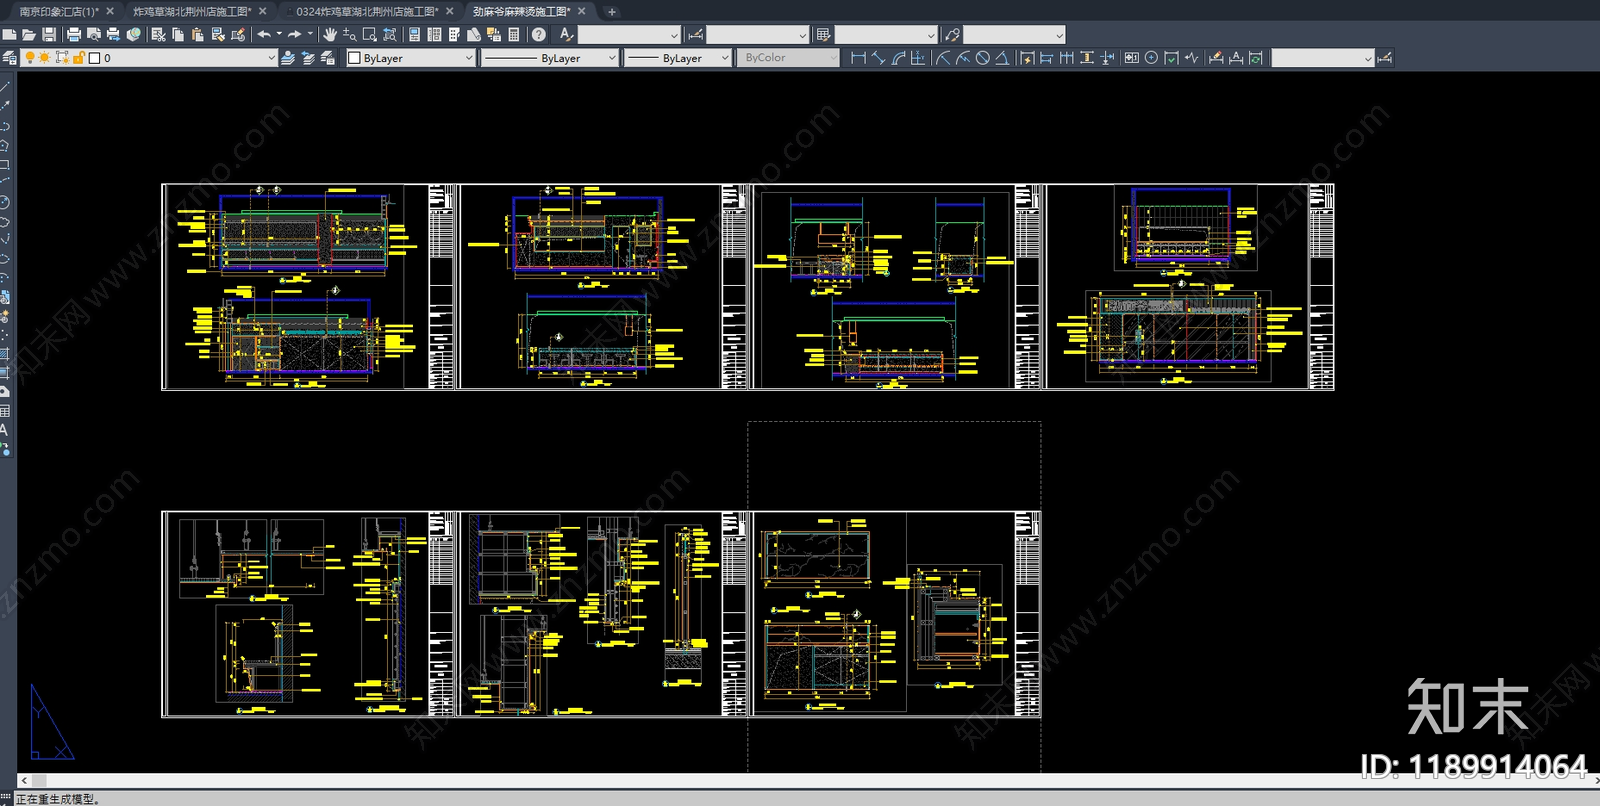Click the Plot (print) icon
This screenshot has width=1600, height=806.
[x=74, y=34]
